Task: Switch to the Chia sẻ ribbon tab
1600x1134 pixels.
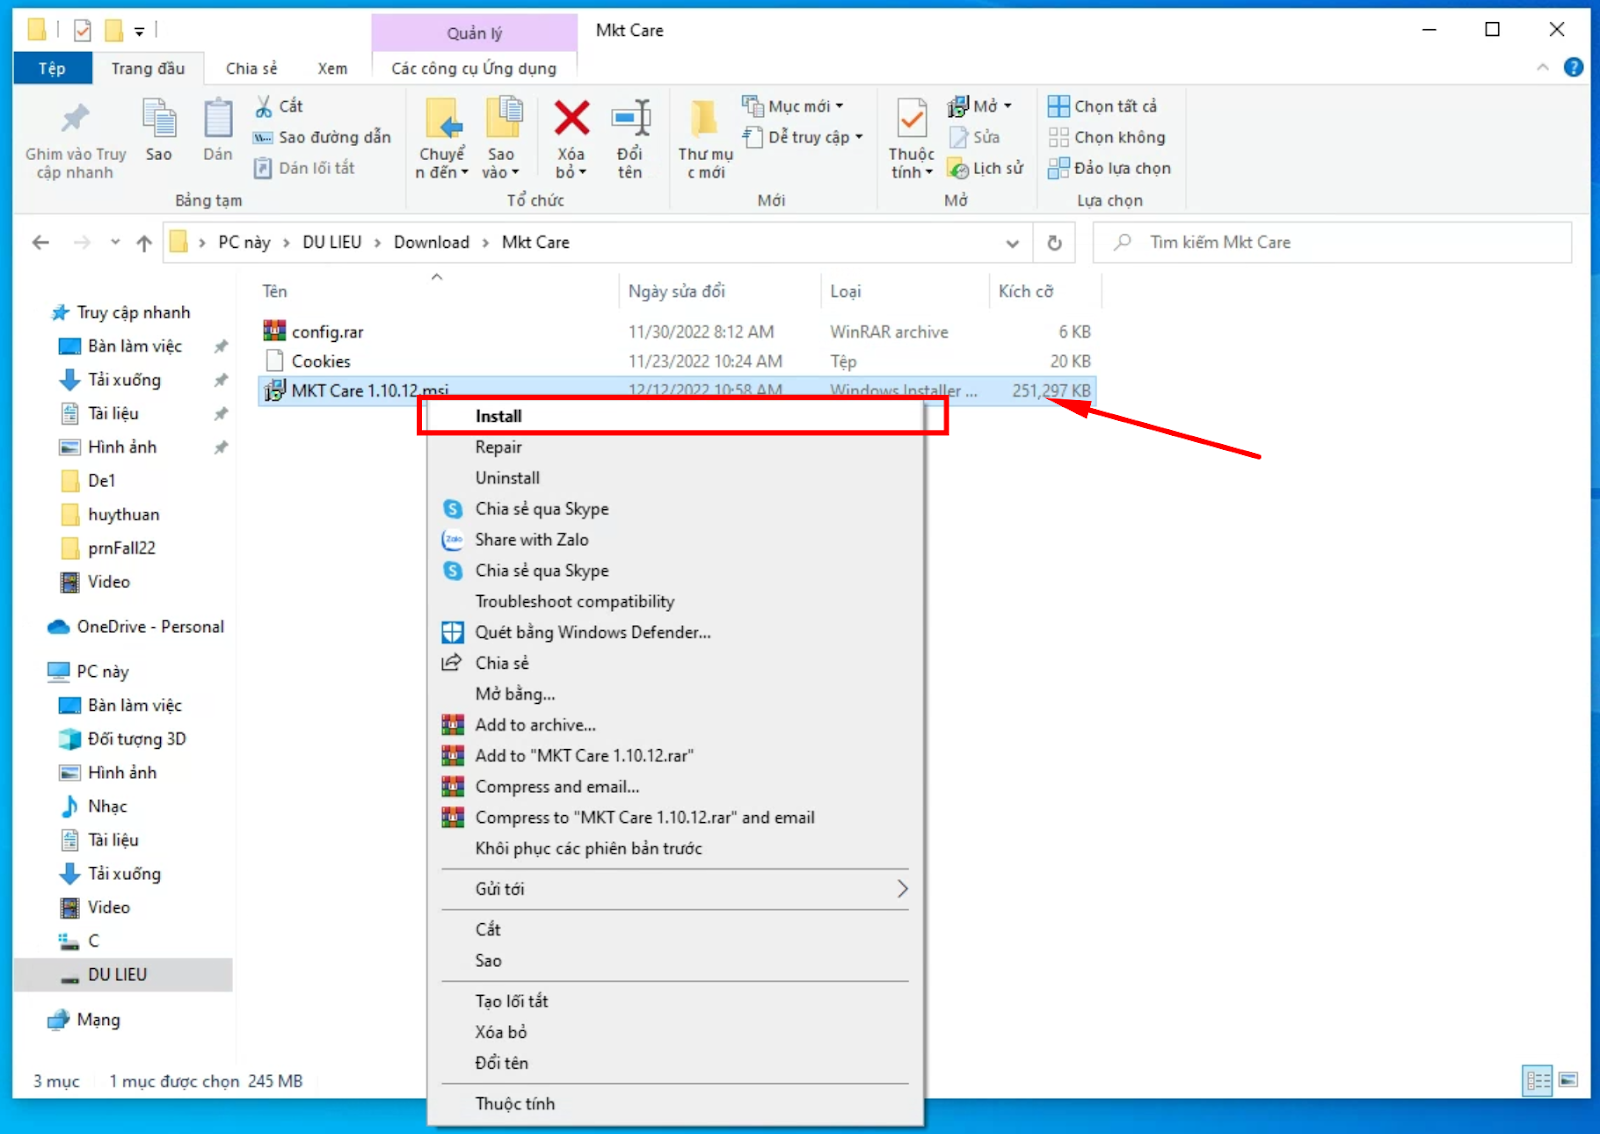Action: (x=251, y=68)
